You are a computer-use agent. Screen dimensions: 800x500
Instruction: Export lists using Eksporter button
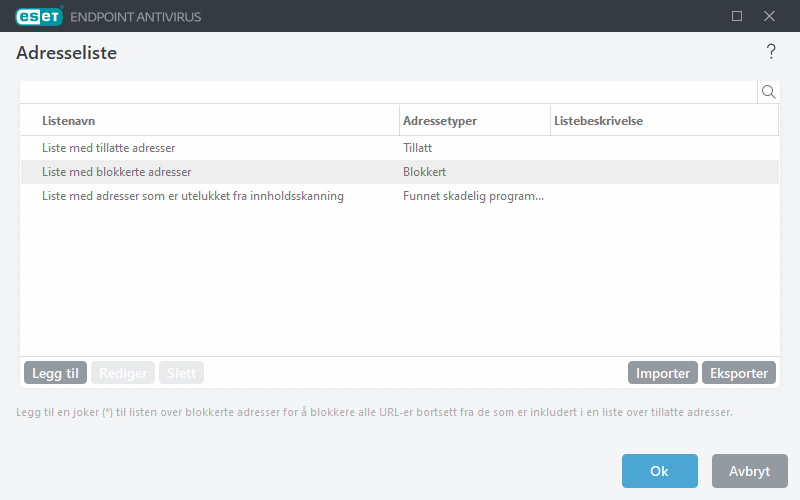click(739, 373)
